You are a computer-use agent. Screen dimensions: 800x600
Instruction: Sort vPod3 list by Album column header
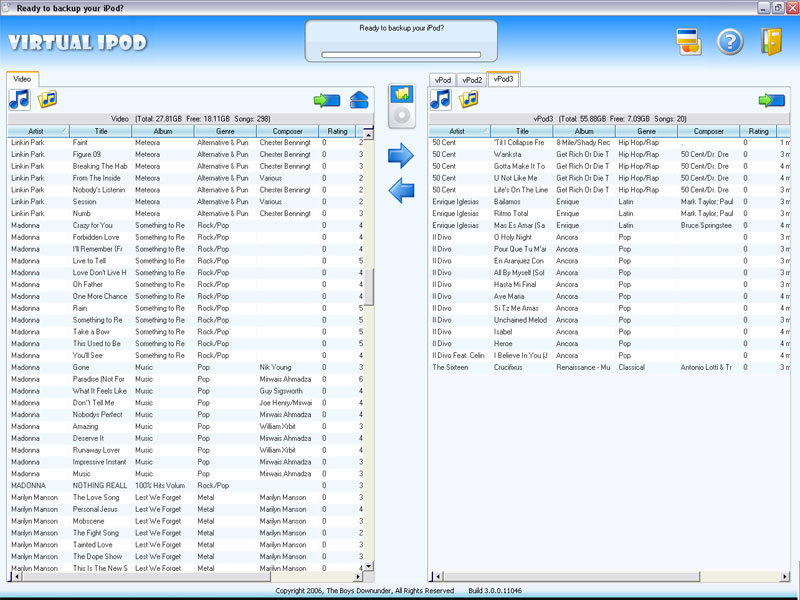coord(584,131)
